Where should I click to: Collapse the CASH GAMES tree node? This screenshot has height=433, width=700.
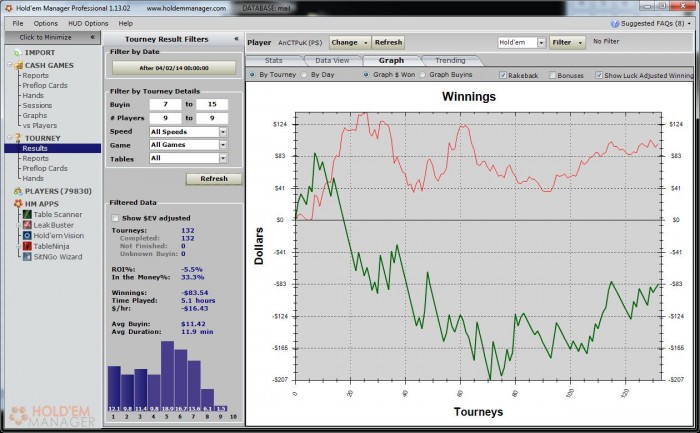coord(9,65)
